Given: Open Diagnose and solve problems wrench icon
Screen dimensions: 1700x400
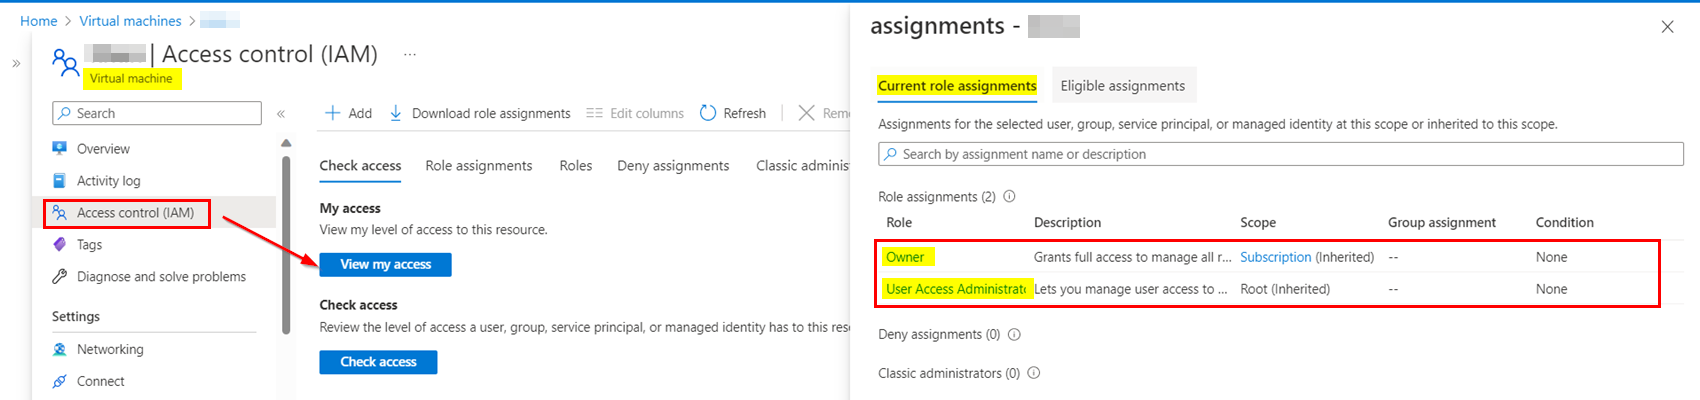Looking at the screenshot, I should (60, 277).
